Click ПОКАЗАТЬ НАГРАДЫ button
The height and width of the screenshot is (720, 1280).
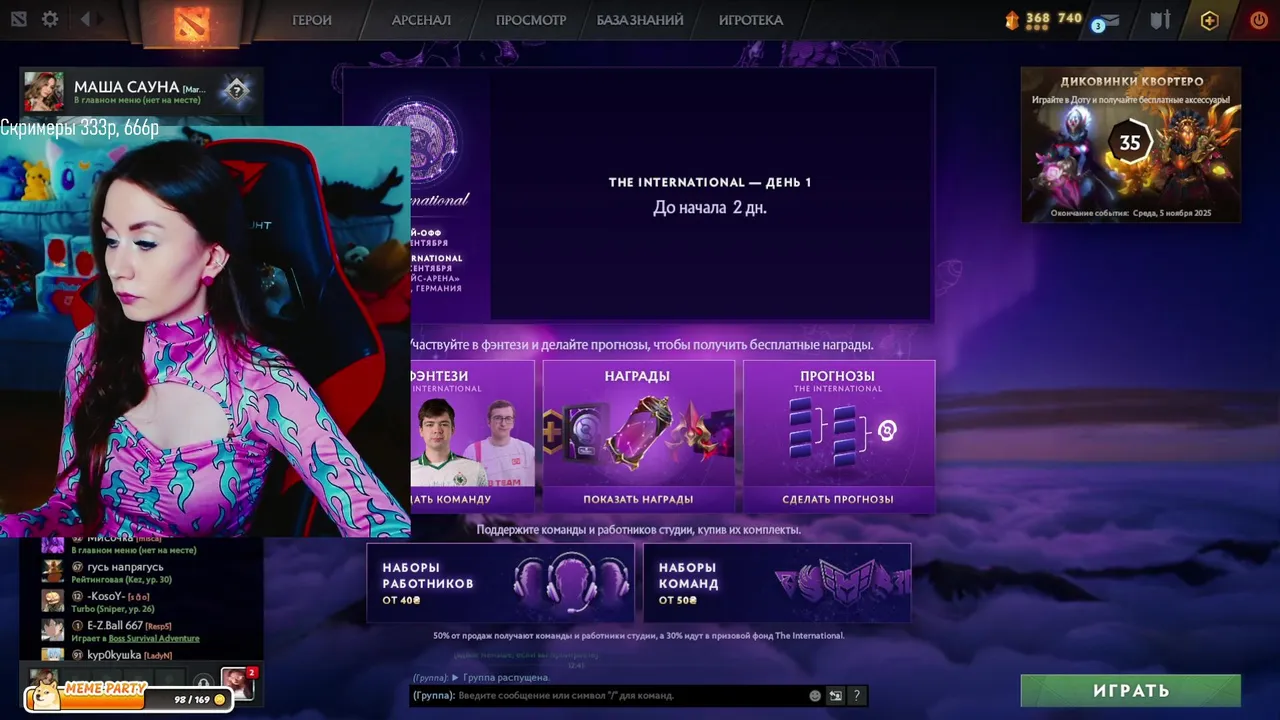(x=638, y=499)
